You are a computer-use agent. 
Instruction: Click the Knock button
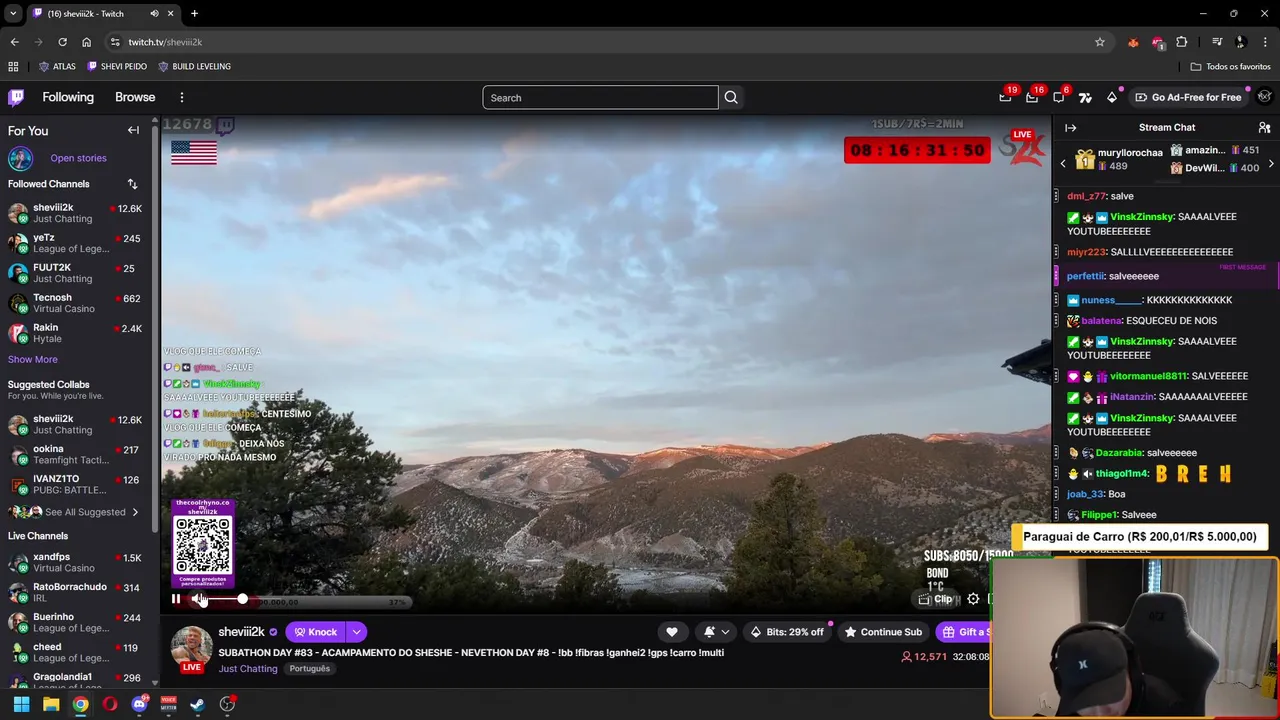[x=314, y=632]
